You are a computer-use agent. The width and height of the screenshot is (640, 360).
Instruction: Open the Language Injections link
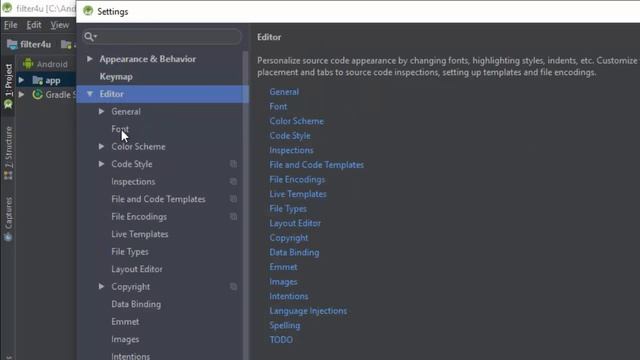tap(308, 311)
